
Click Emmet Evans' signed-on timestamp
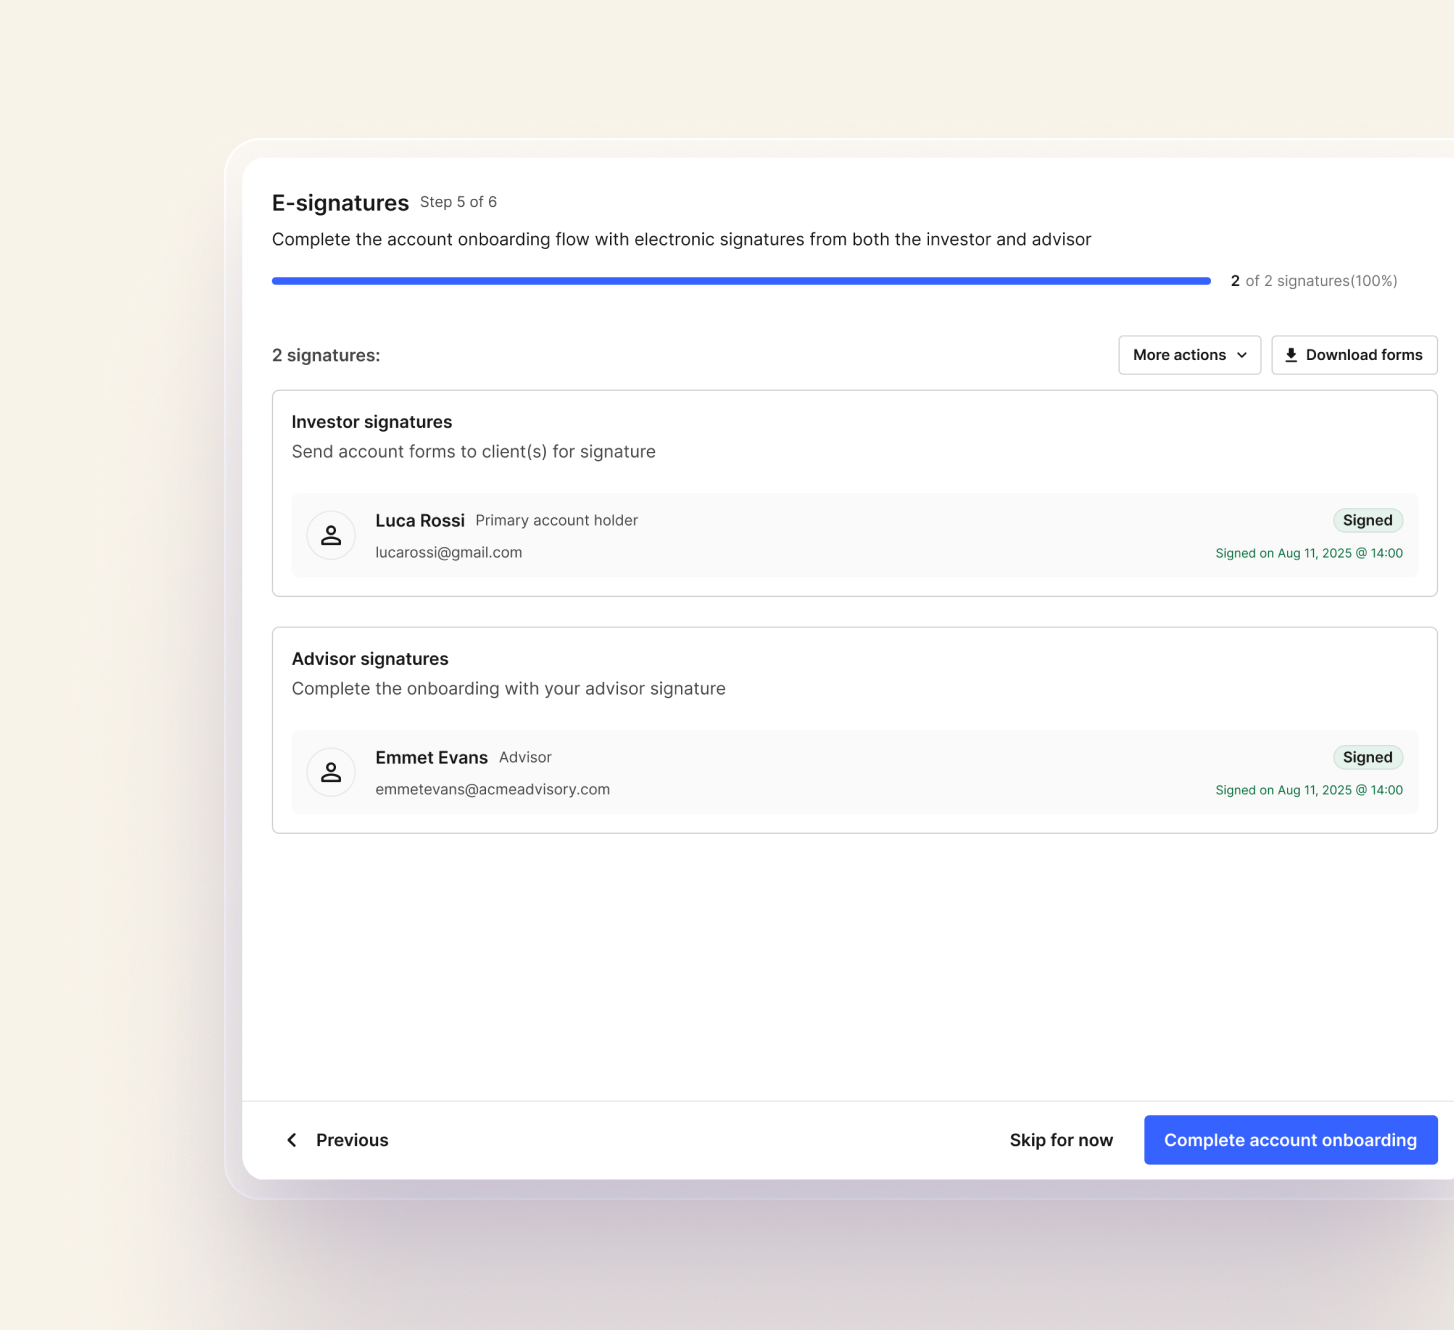click(1308, 790)
